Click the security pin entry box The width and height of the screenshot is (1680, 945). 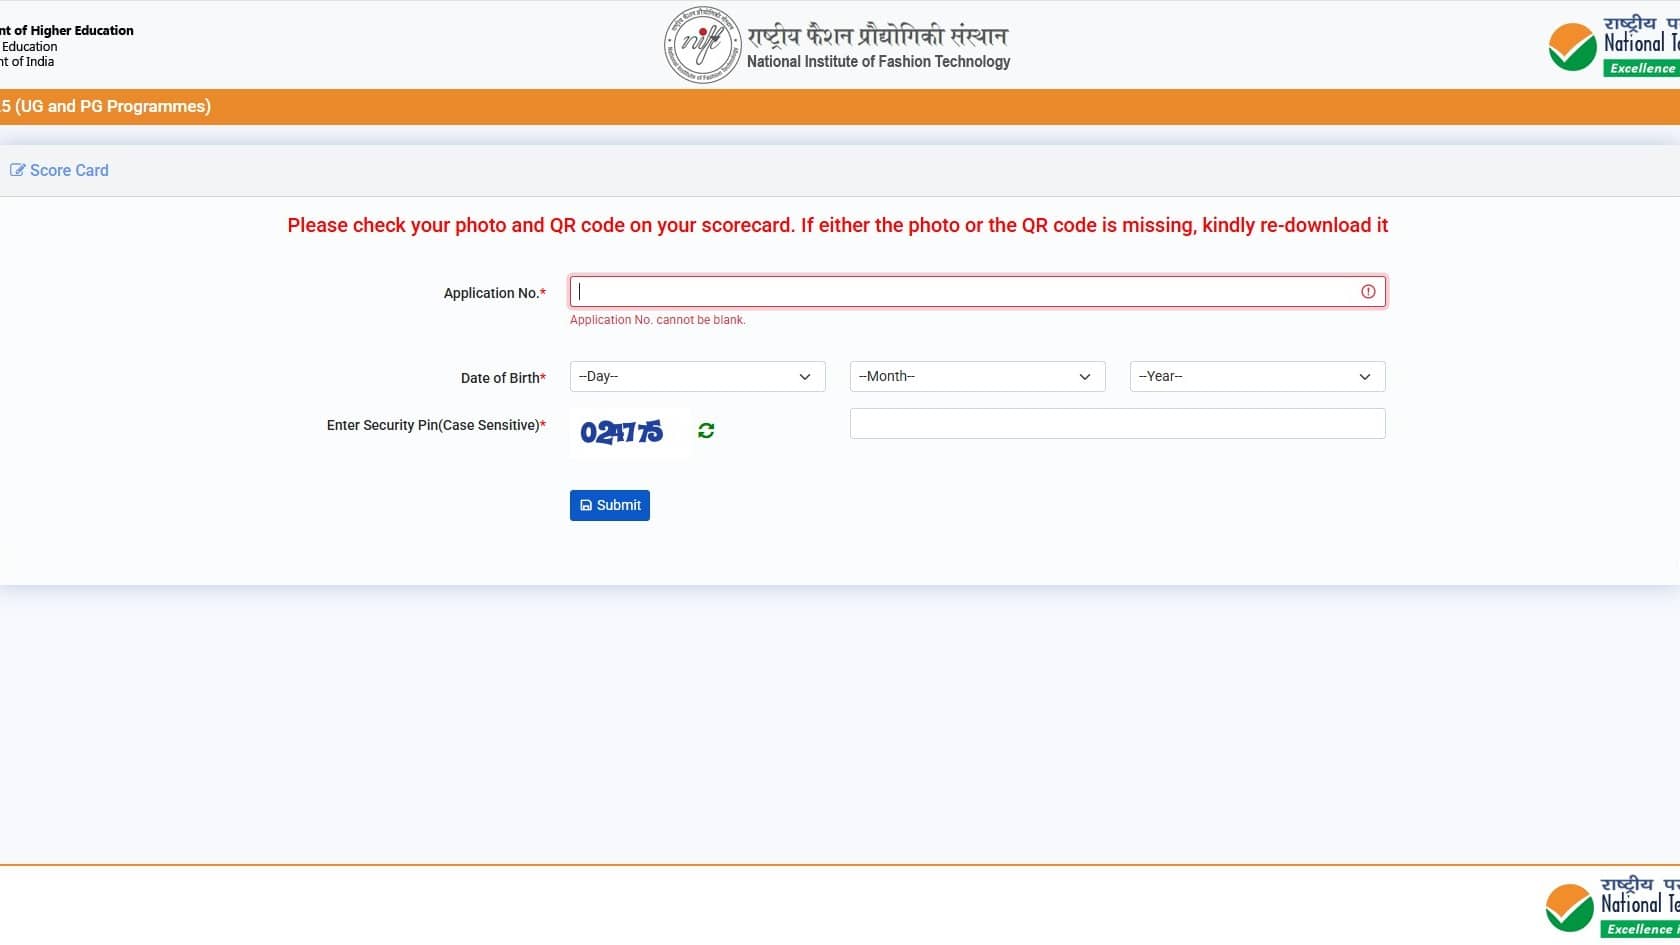point(1117,423)
